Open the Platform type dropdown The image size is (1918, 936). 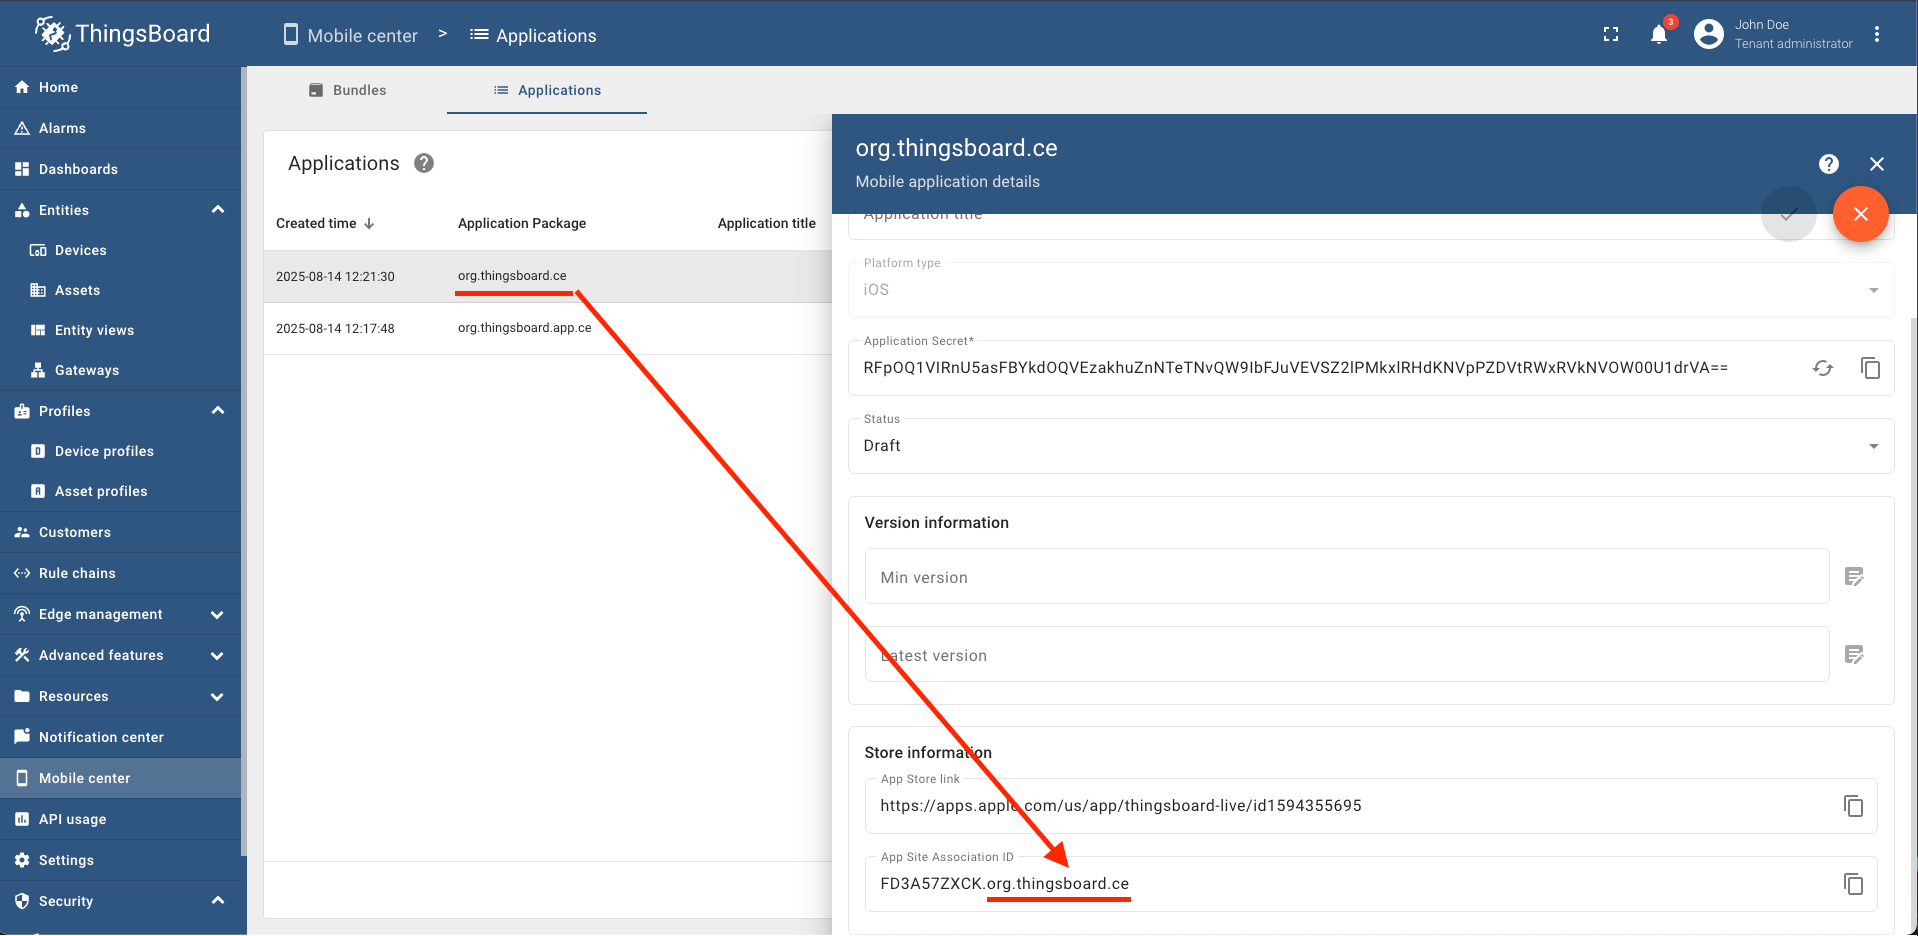1873,290
